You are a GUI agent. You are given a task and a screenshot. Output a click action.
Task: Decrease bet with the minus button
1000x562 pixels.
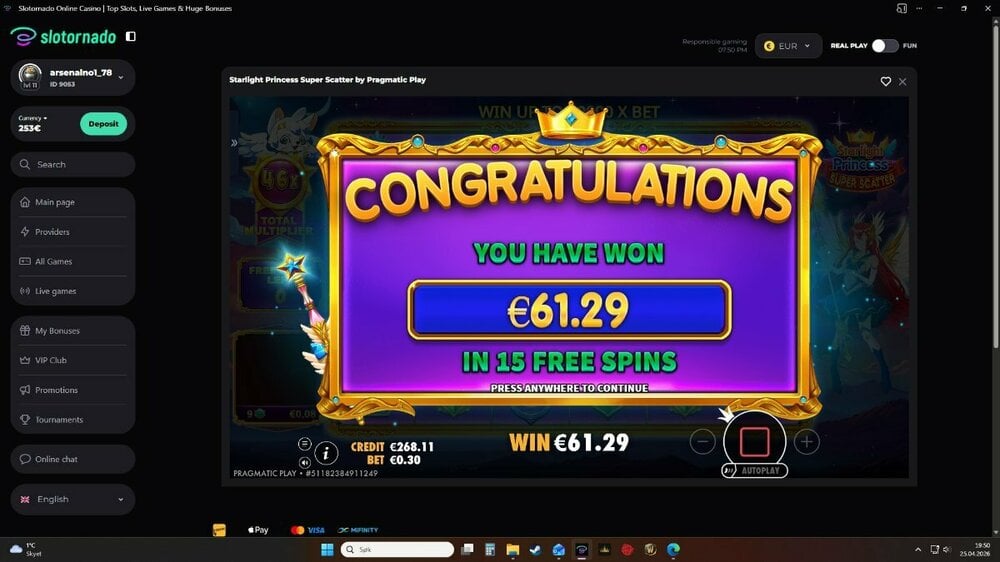pyautogui.click(x=702, y=441)
